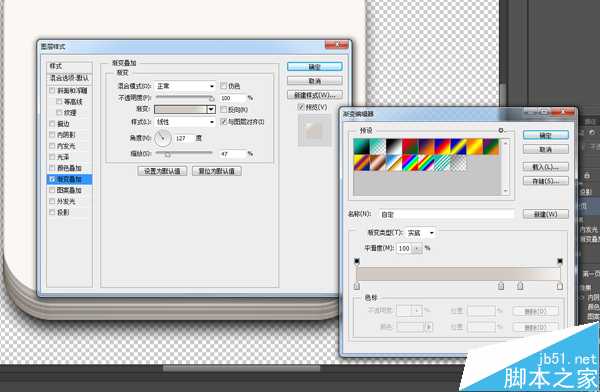The height and width of the screenshot is (392, 600).
Task: Click the 缩放 scale slider track
Action: (x=184, y=153)
